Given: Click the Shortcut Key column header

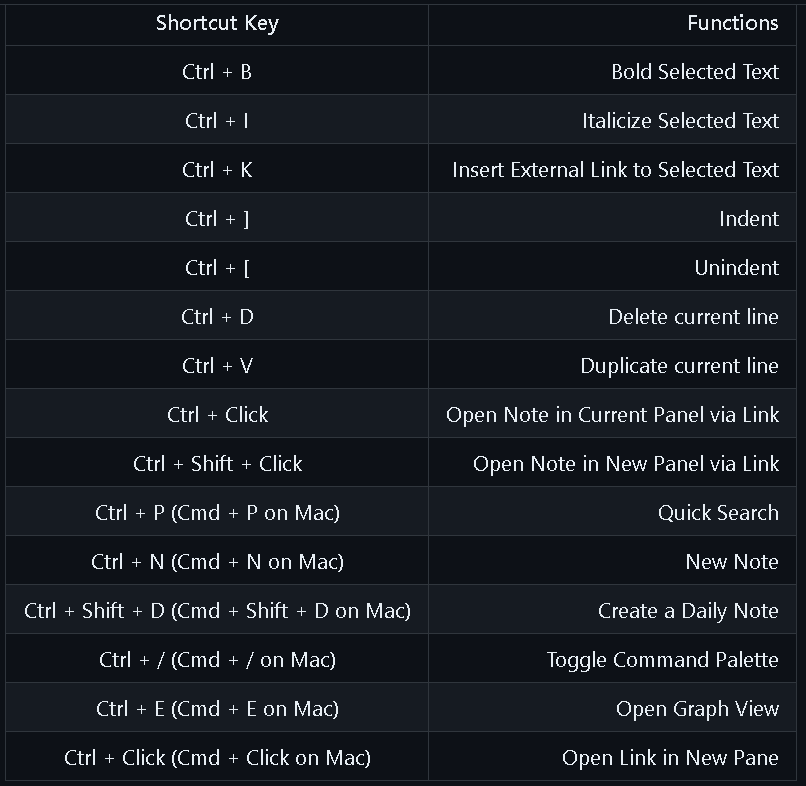Looking at the screenshot, I should pos(217,24).
